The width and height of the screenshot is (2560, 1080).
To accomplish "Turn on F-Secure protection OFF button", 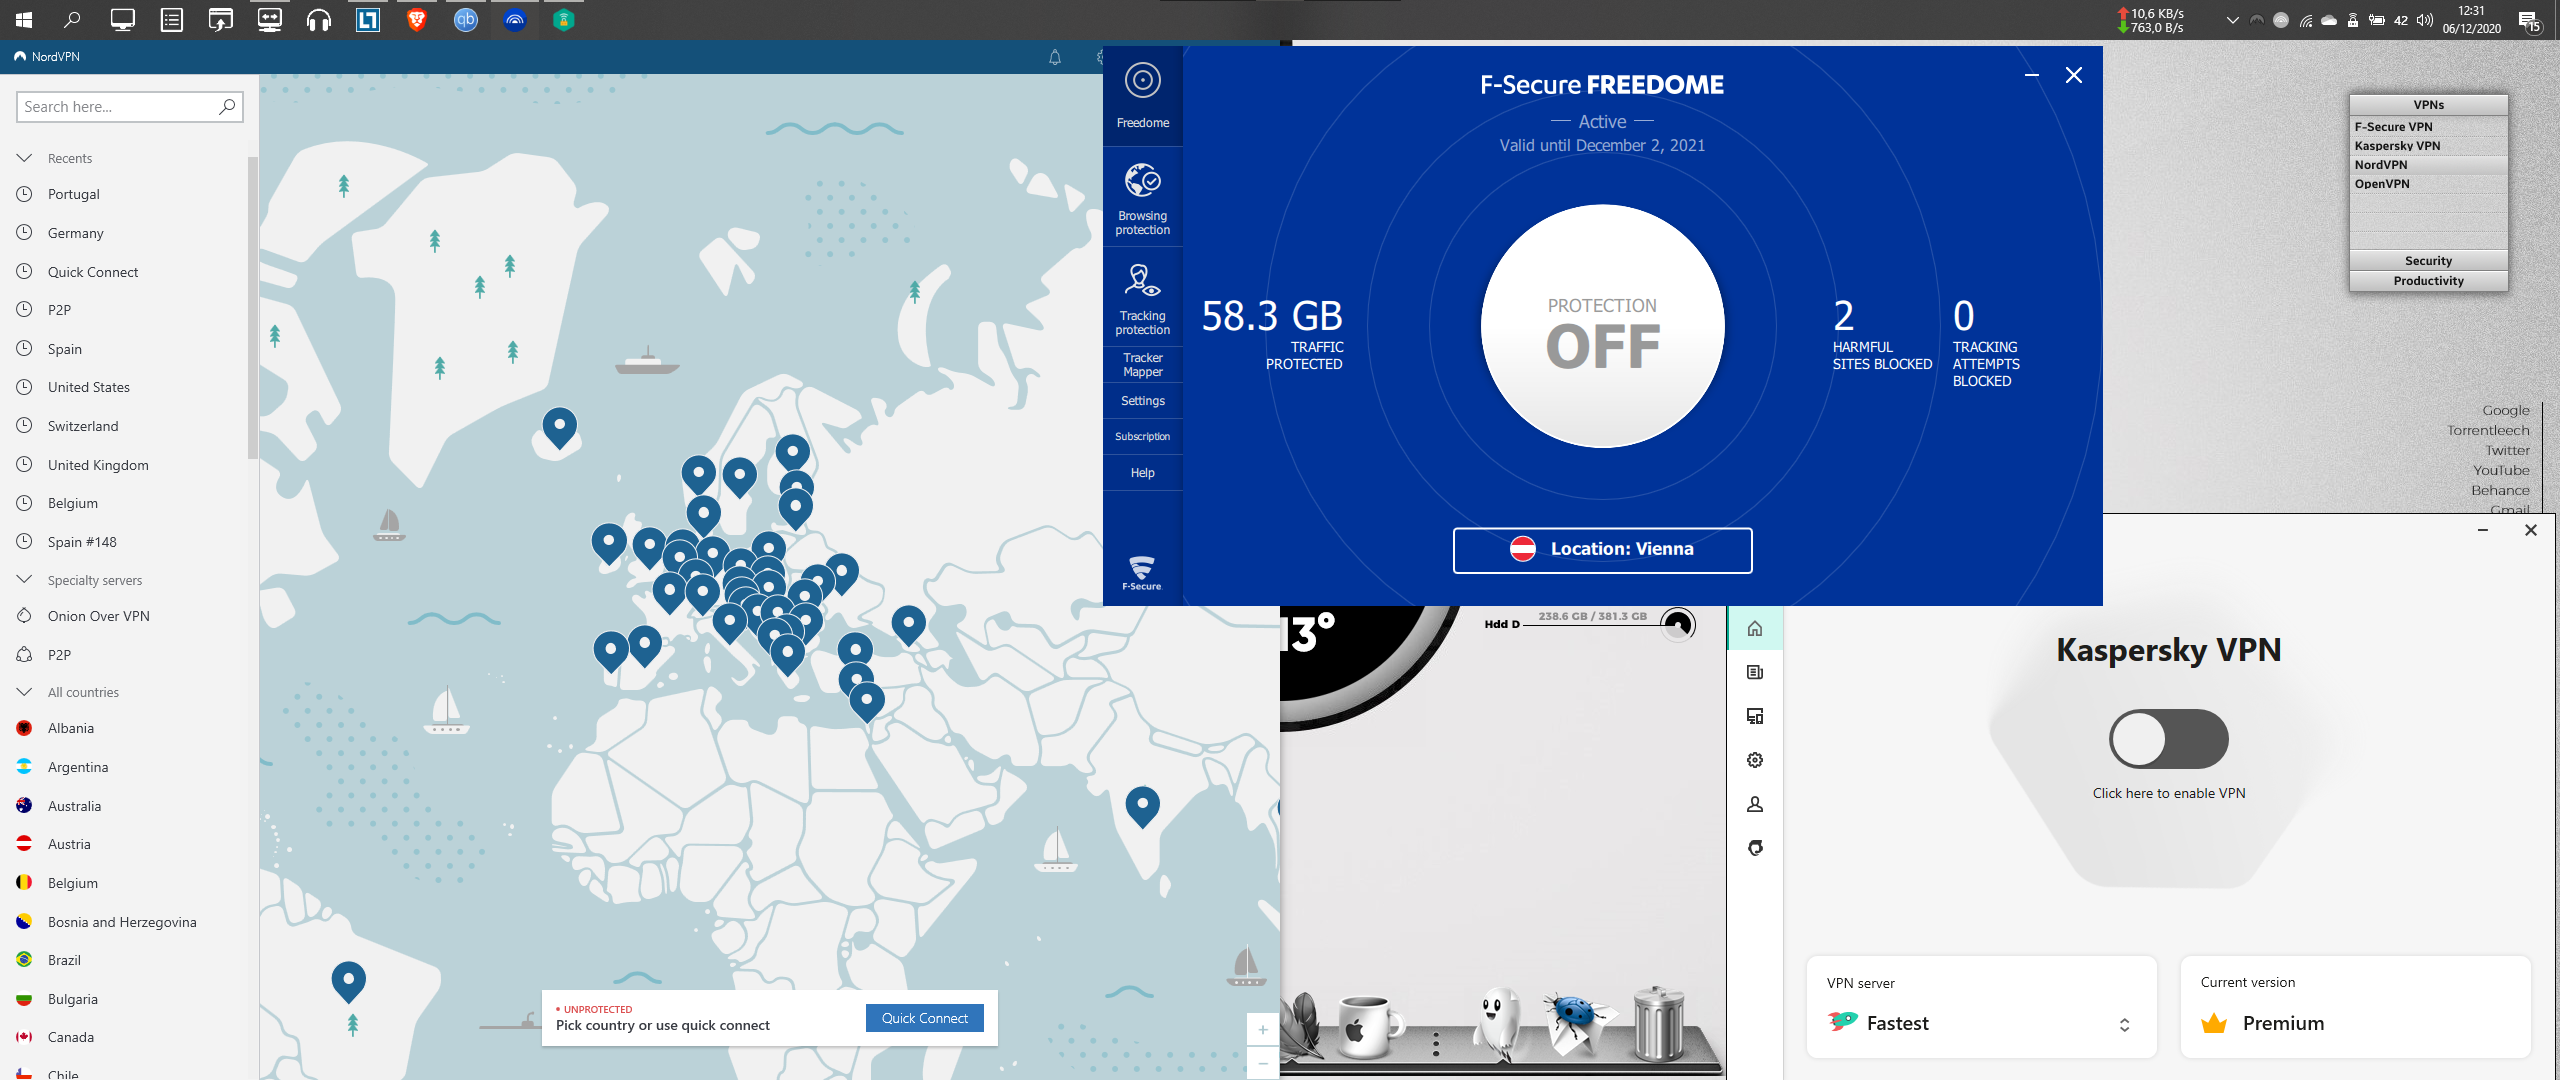I will pos(1602,327).
